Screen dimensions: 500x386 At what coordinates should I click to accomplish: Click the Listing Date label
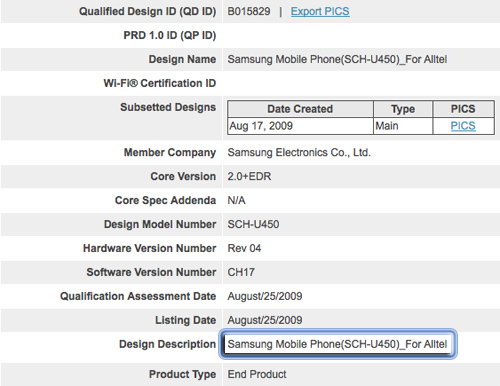point(185,320)
